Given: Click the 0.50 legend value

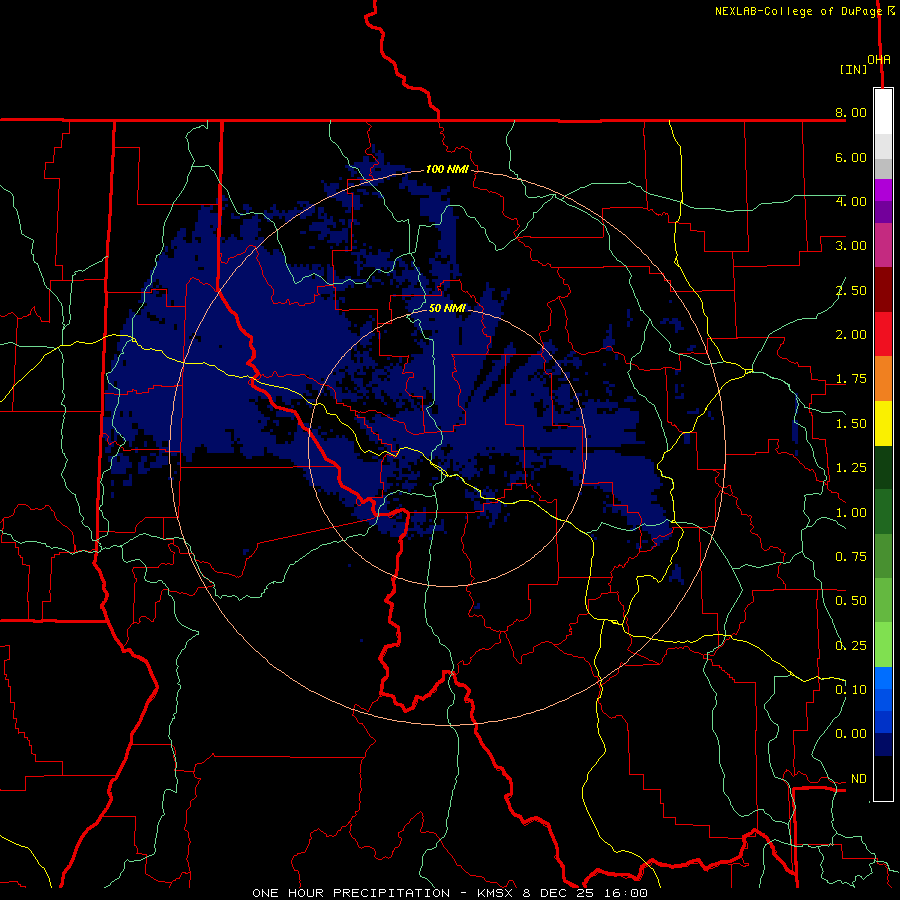Looking at the screenshot, I should click(x=851, y=601).
